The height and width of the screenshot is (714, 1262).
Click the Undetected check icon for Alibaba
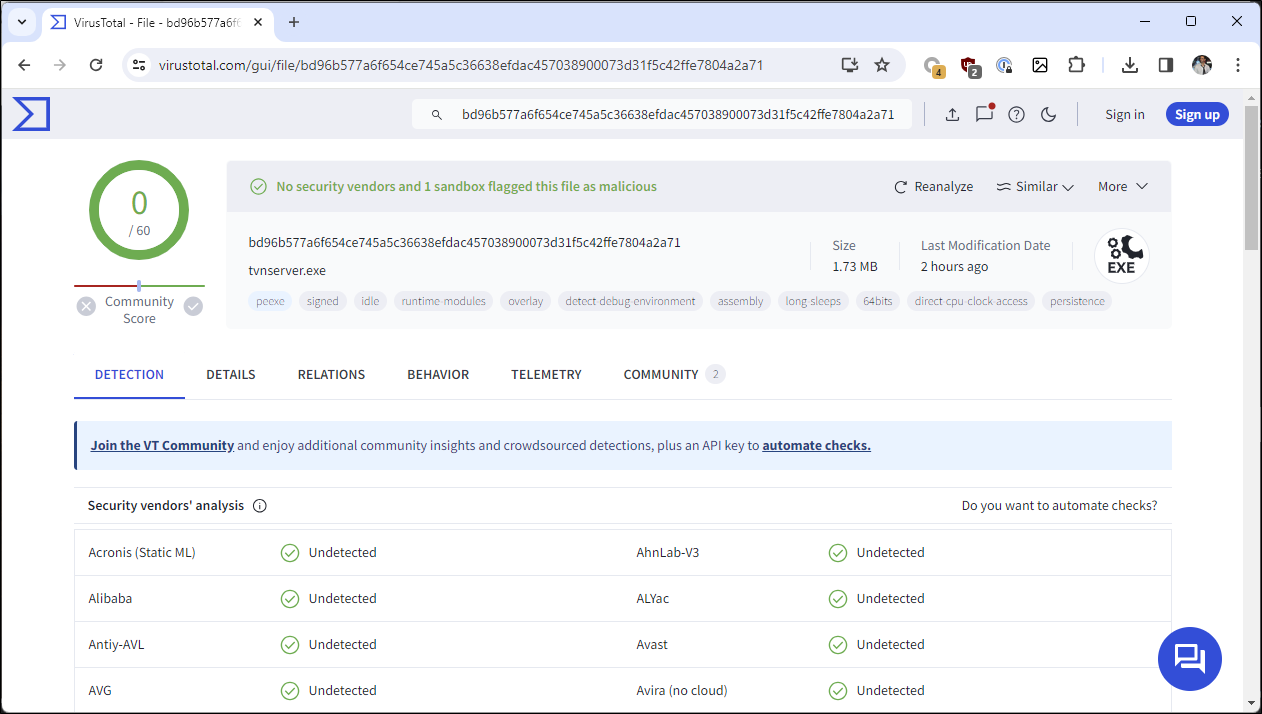pyautogui.click(x=290, y=599)
